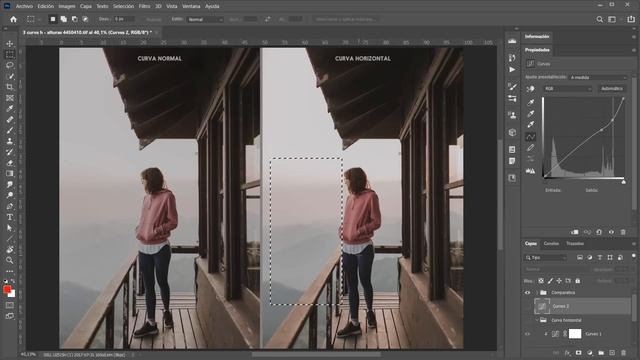Screen dimensions: 640x360
Task: Choose New selection mode in options bar
Action: pos(53,19)
